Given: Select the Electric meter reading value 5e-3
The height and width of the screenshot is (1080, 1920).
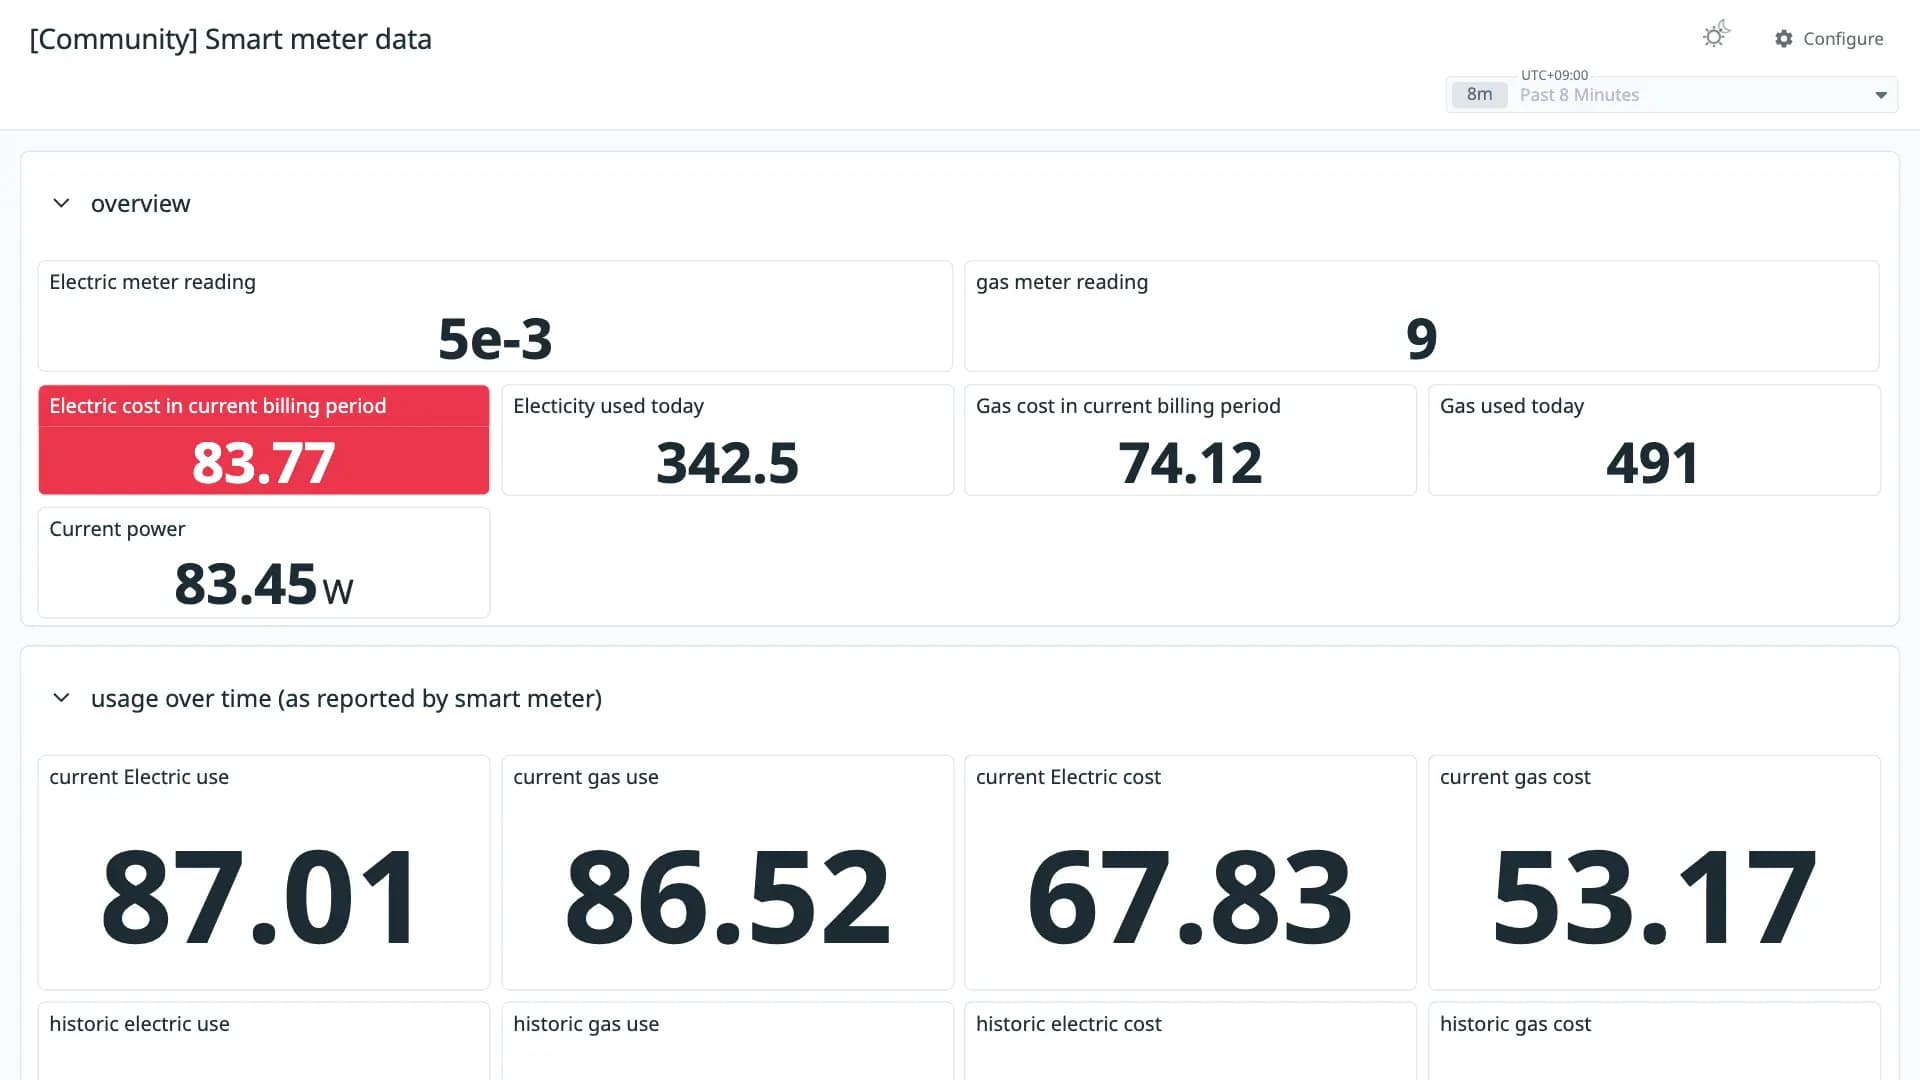Looking at the screenshot, I should click(x=495, y=338).
